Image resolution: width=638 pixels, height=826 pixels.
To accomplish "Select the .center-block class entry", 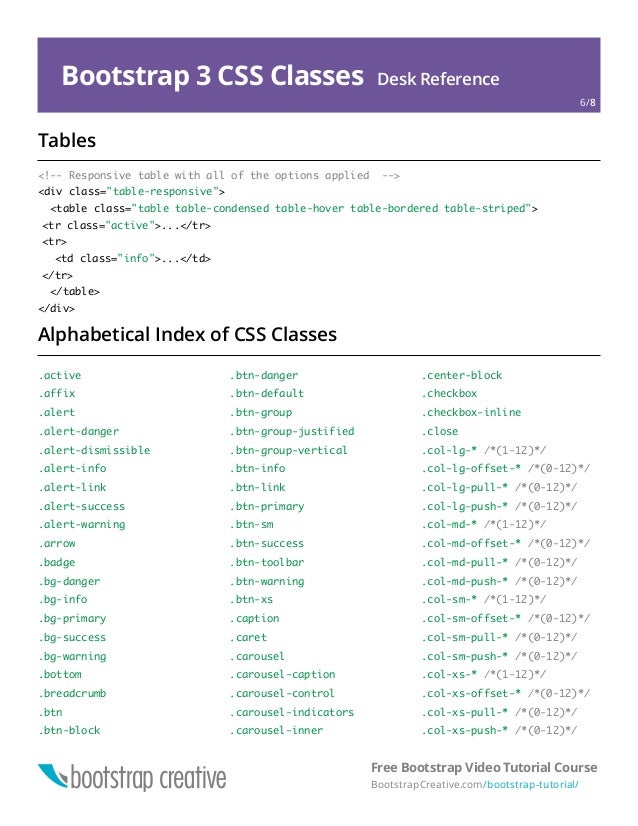I will coord(462,375).
